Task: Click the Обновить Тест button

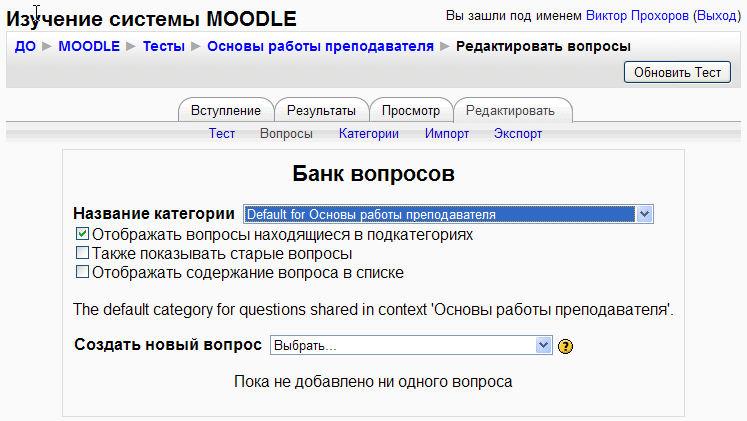Action: click(677, 72)
